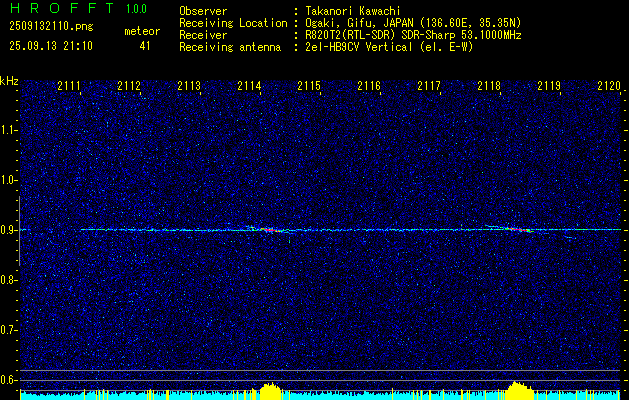Image resolution: width=629 pixels, height=400 pixels.
Task: Click the yellow power peak below 2114
Action: (x=272, y=391)
